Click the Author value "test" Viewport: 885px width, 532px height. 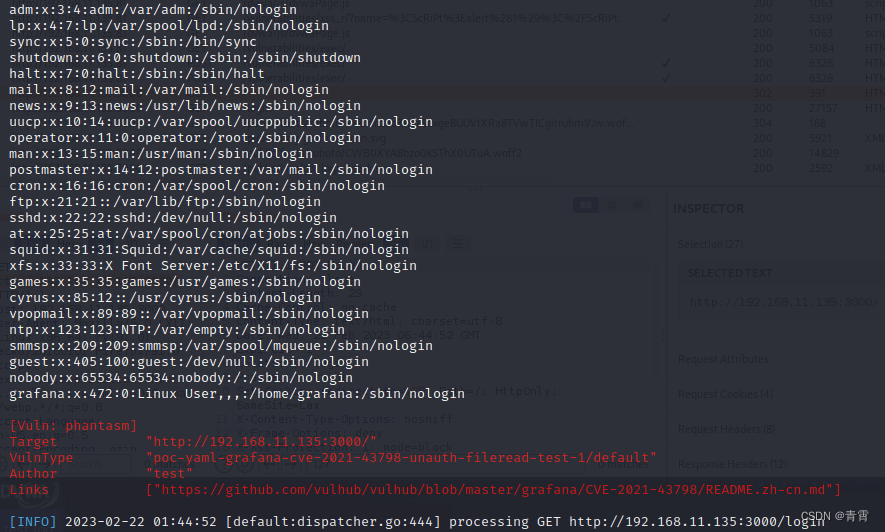click(x=169, y=474)
